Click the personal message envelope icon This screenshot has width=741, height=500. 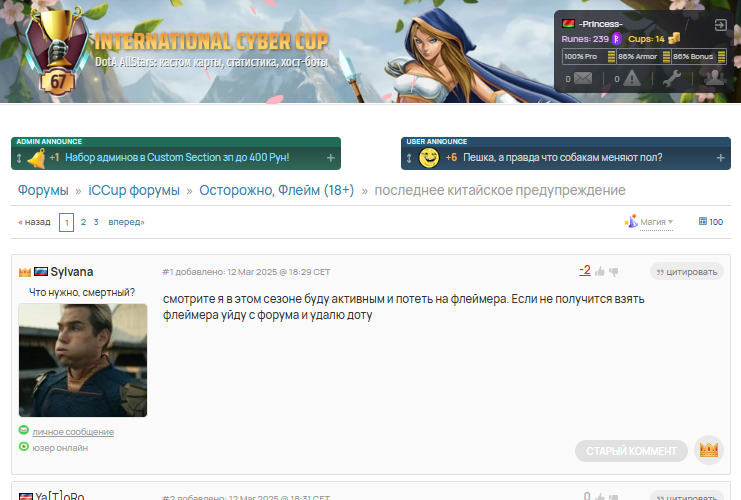coord(24,430)
